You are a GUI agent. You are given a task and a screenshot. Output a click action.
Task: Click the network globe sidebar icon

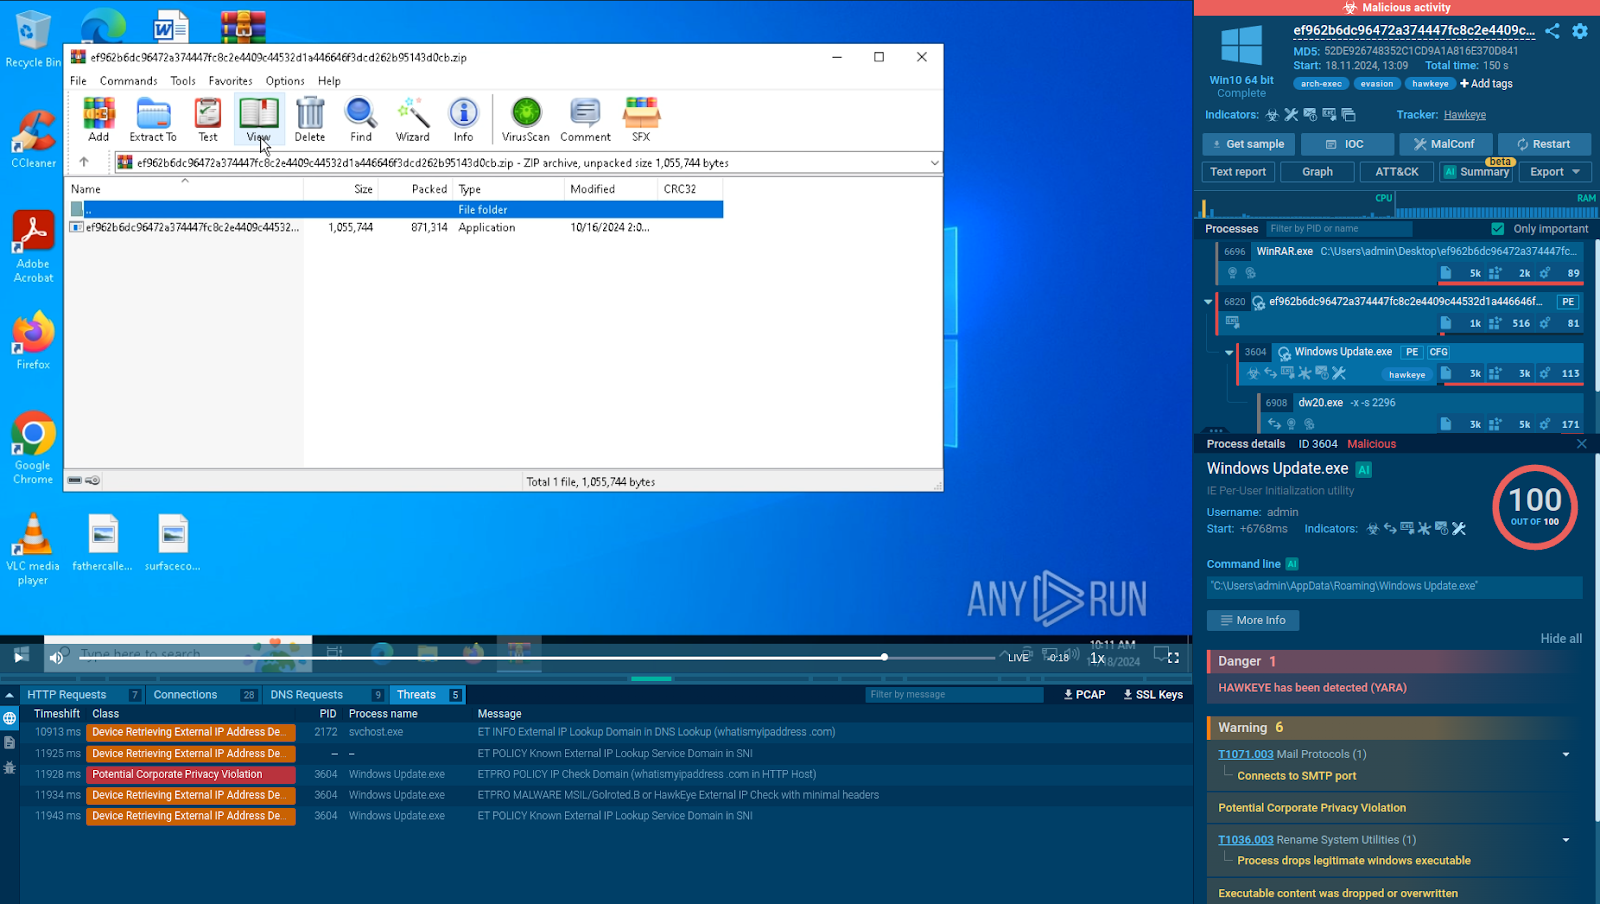[9, 718]
